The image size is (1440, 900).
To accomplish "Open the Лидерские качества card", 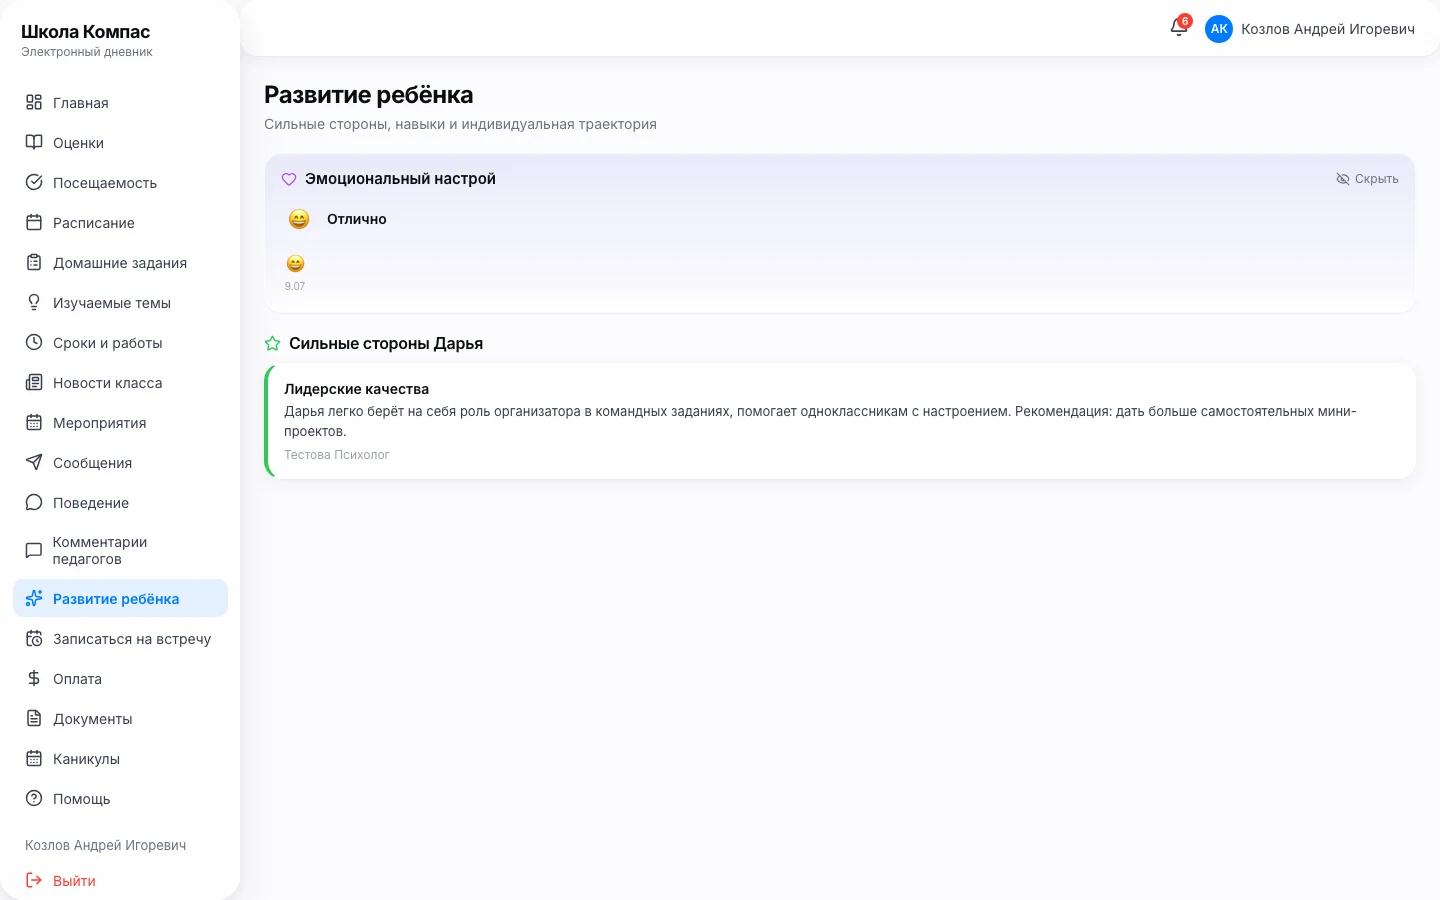I will tap(840, 421).
